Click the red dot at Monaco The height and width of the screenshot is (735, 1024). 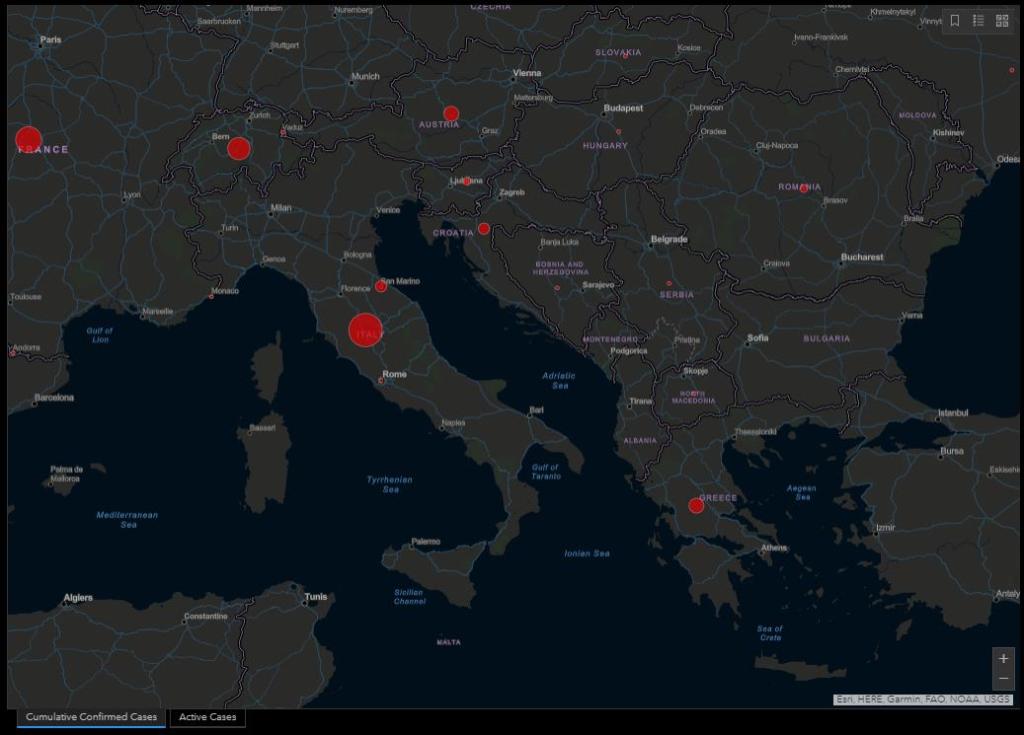[x=211, y=295]
